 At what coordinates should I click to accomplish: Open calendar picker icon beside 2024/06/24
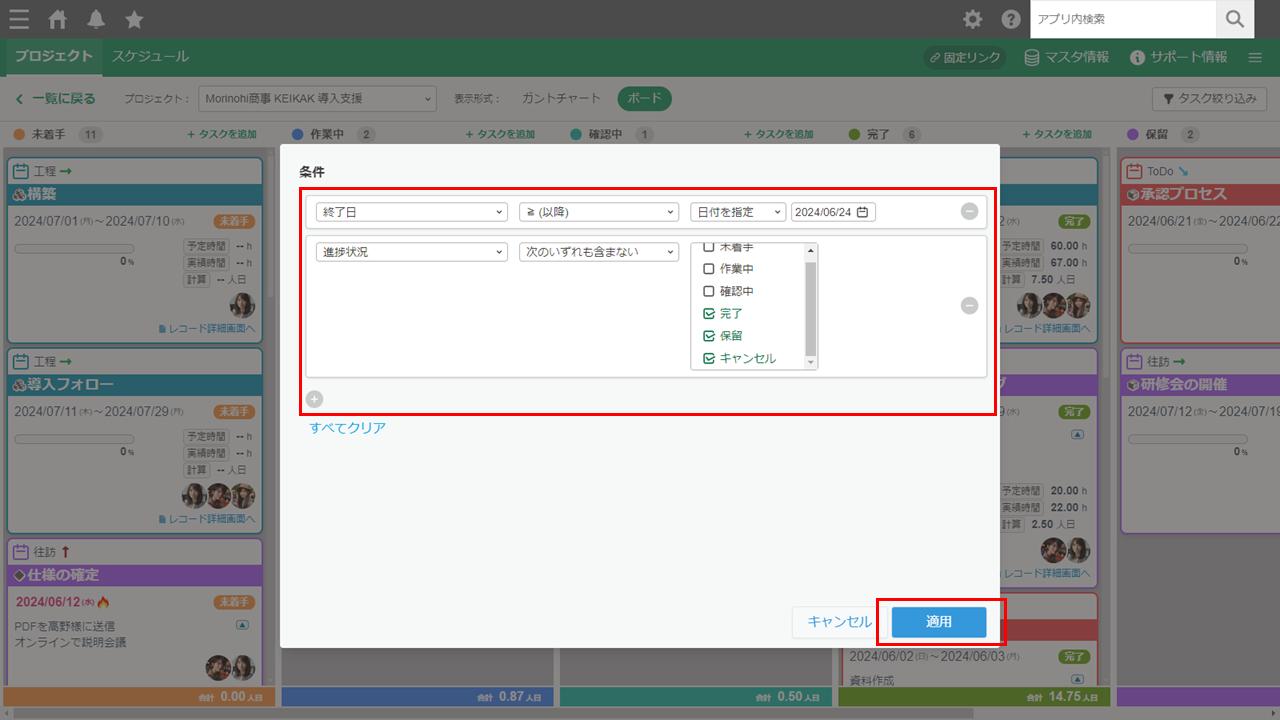point(863,212)
